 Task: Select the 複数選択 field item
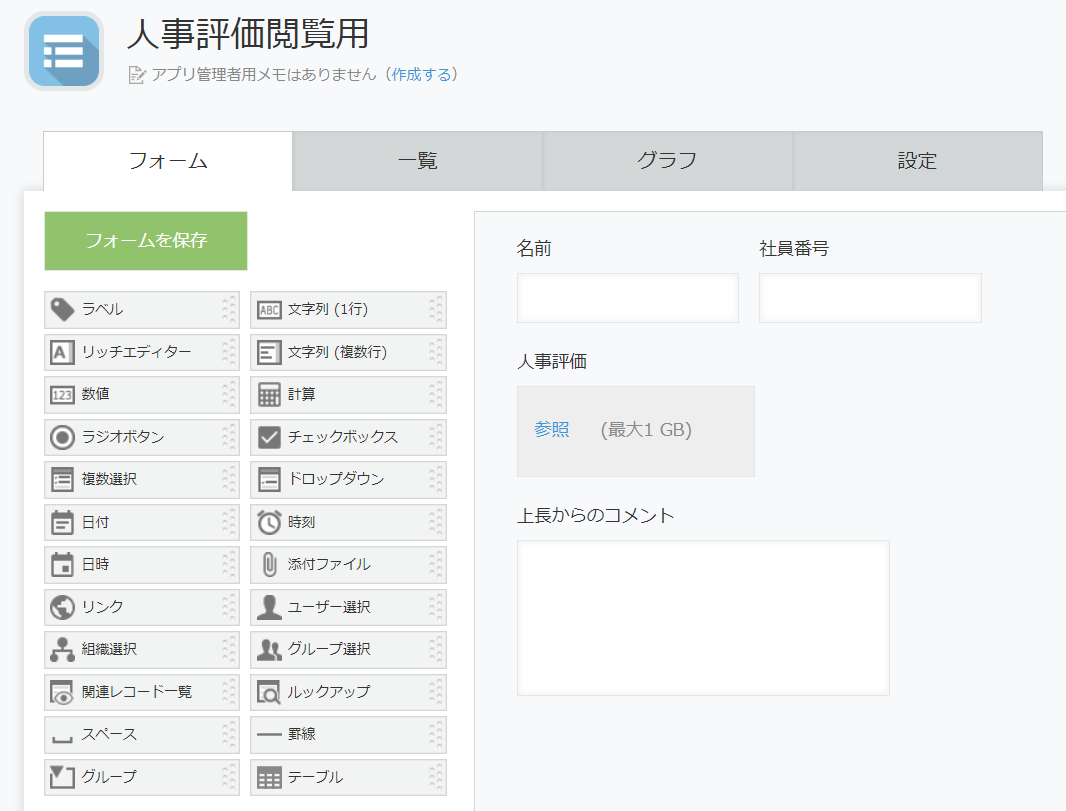[x=142, y=479]
